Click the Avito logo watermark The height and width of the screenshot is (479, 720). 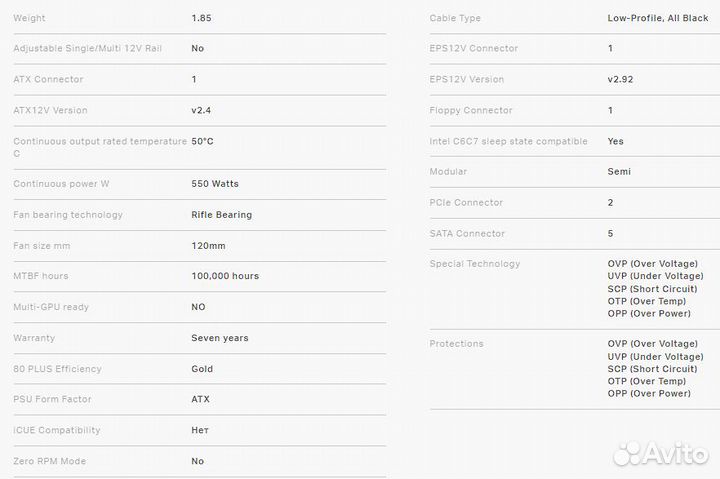[660, 454]
